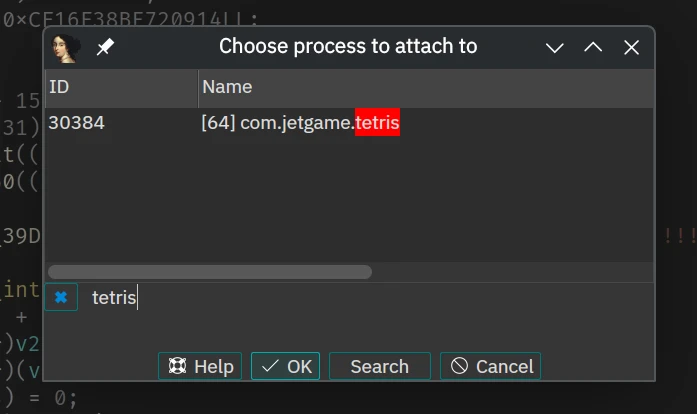This screenshot has height=414, width=697.
Task: Maximize the dialog using the up chevron
Action: pos(593,47)
